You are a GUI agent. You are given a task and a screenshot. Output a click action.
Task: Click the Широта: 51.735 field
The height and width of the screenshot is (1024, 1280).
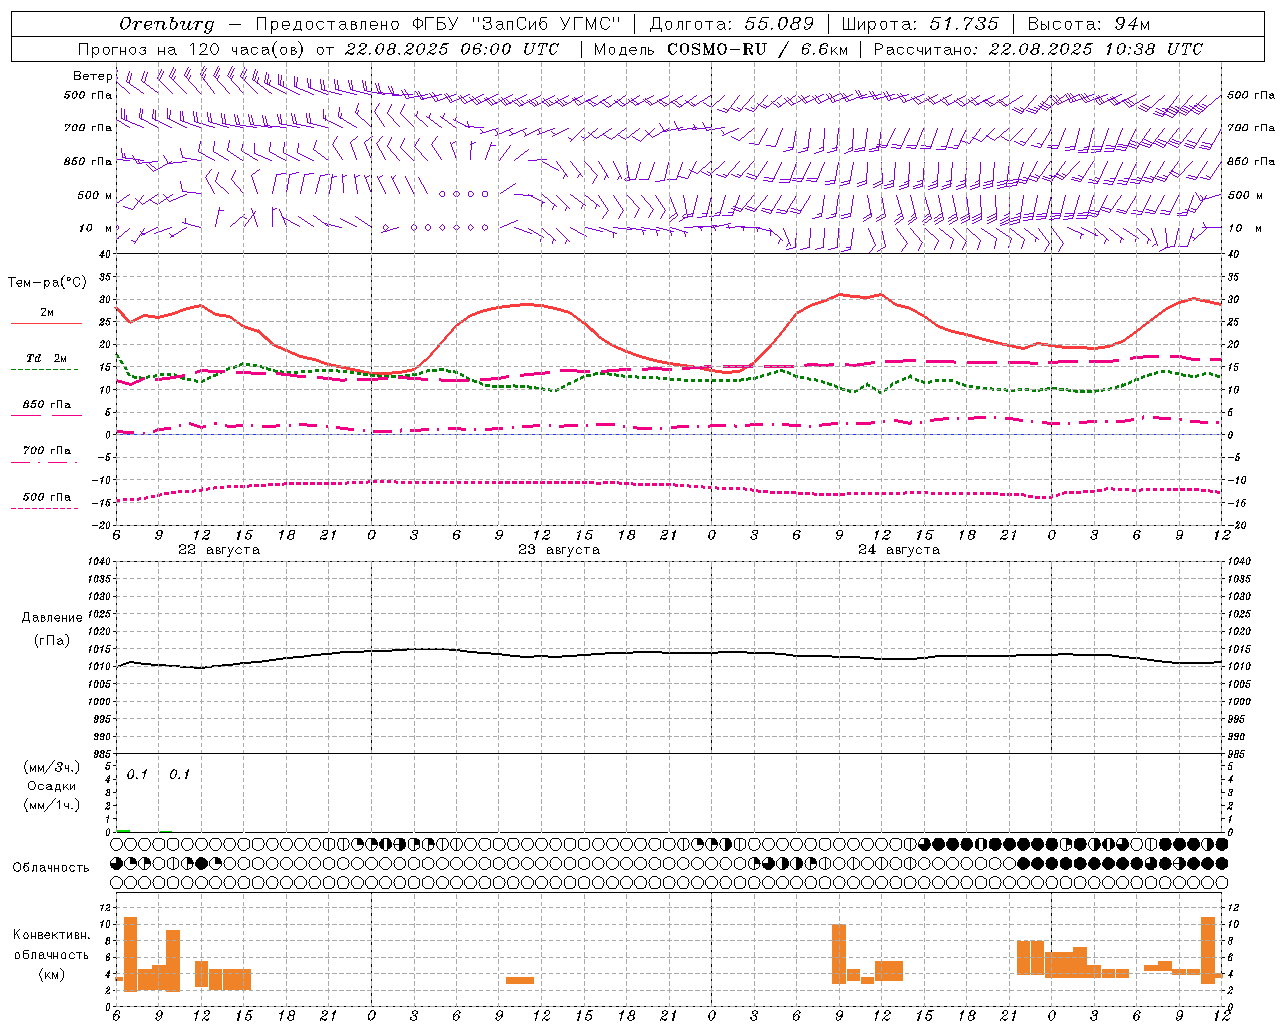[x=920, y=24]
